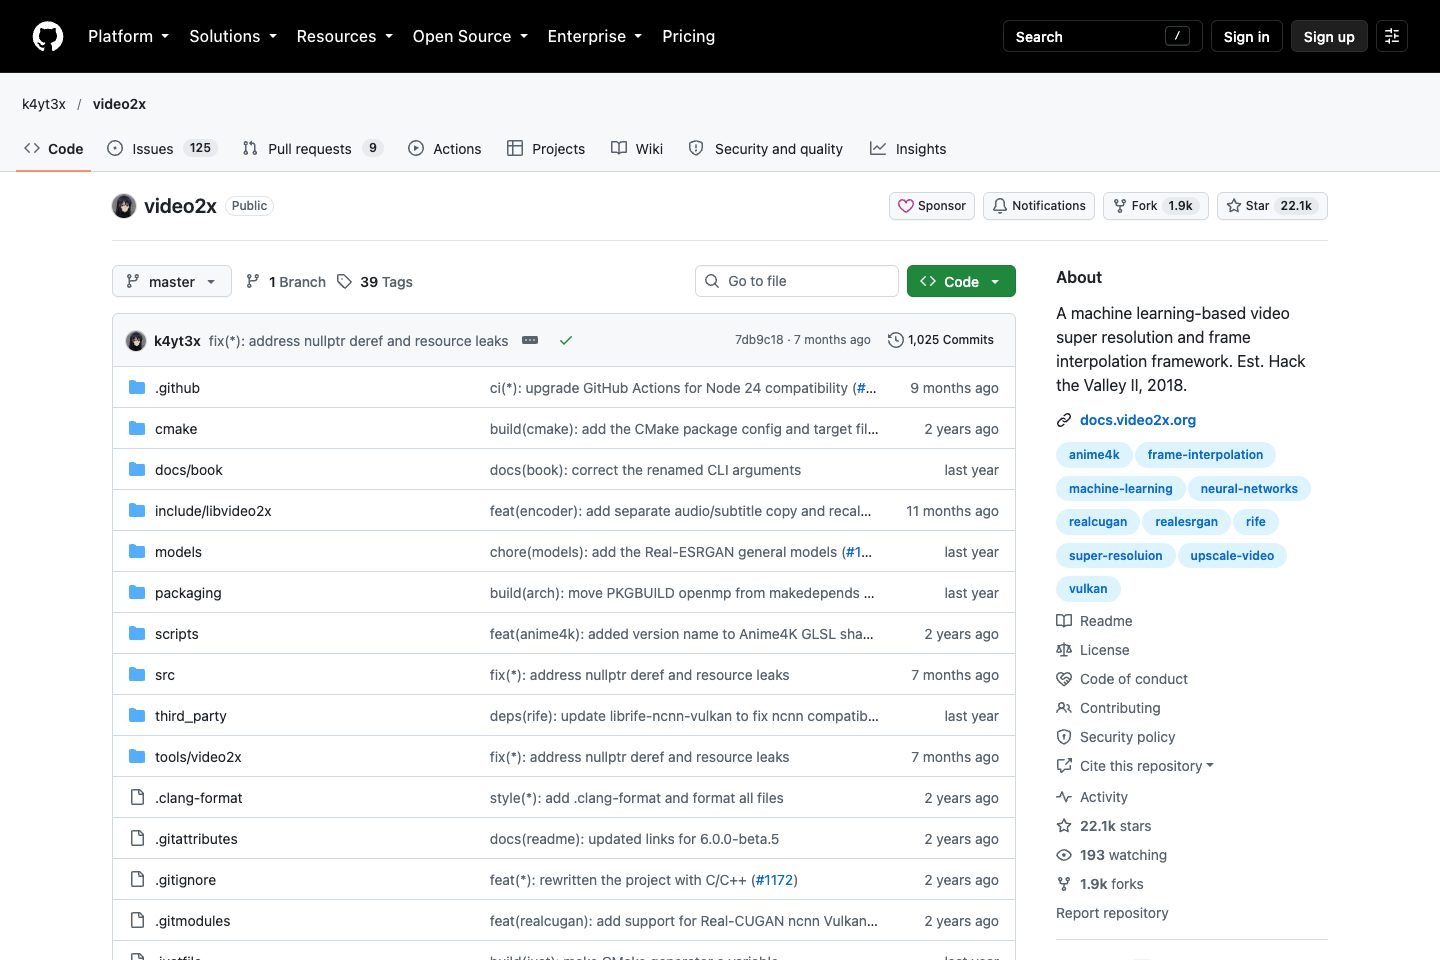Expand the Solutions menu
Image resolution: width=1440 pixels, height=960 pixels.
point(233,36)
